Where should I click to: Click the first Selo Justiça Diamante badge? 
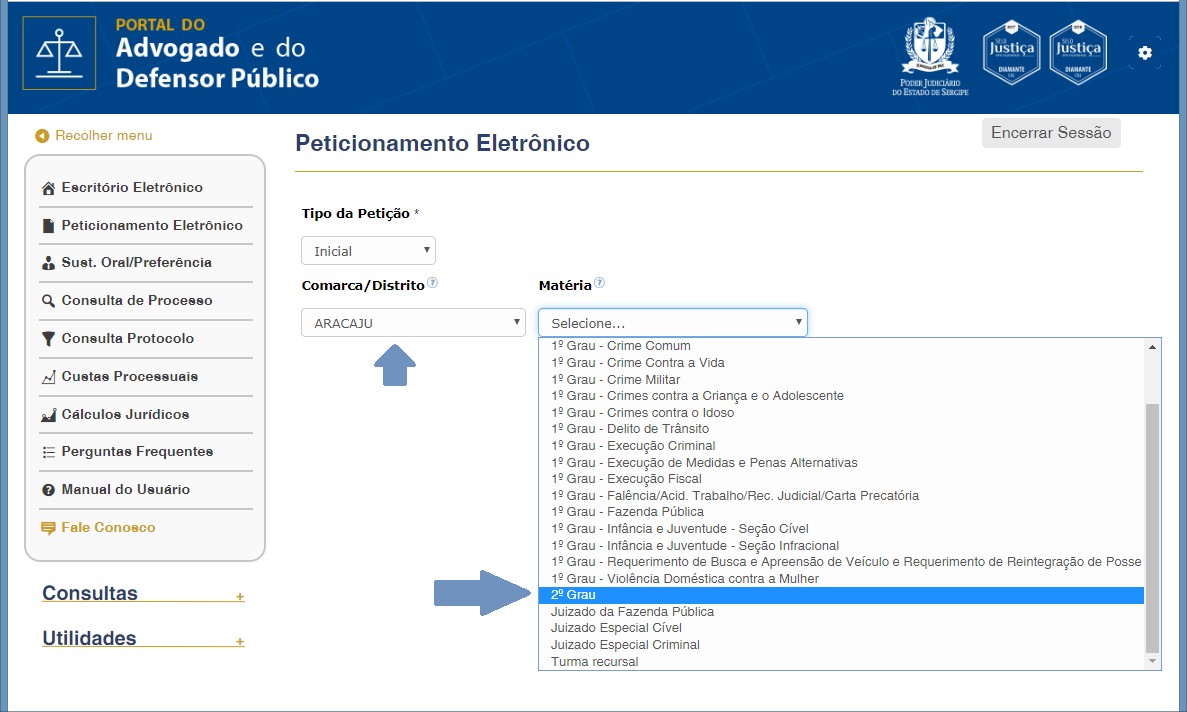tap(1012, 51)
